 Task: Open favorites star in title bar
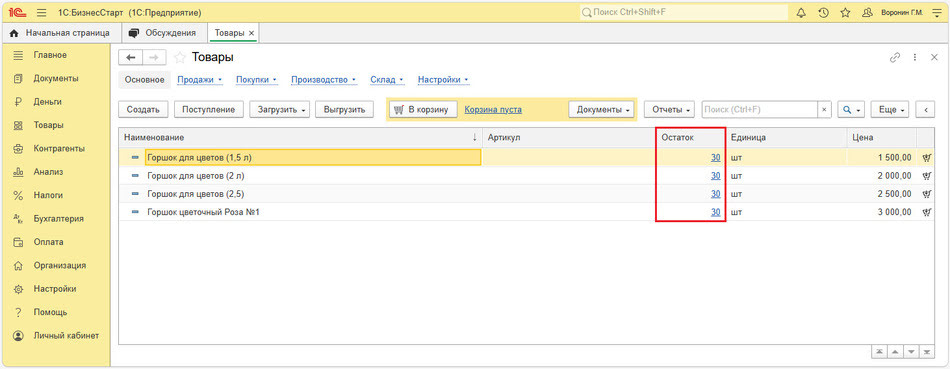845,13
